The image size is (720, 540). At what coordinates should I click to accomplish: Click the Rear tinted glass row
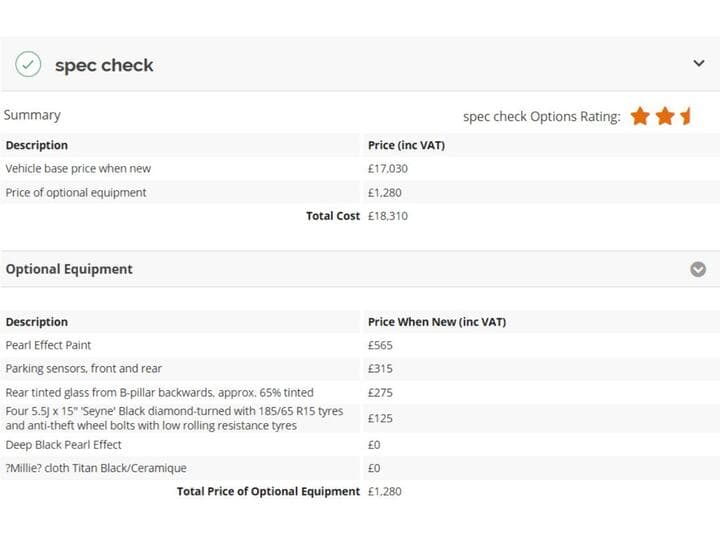coord(360,393)
